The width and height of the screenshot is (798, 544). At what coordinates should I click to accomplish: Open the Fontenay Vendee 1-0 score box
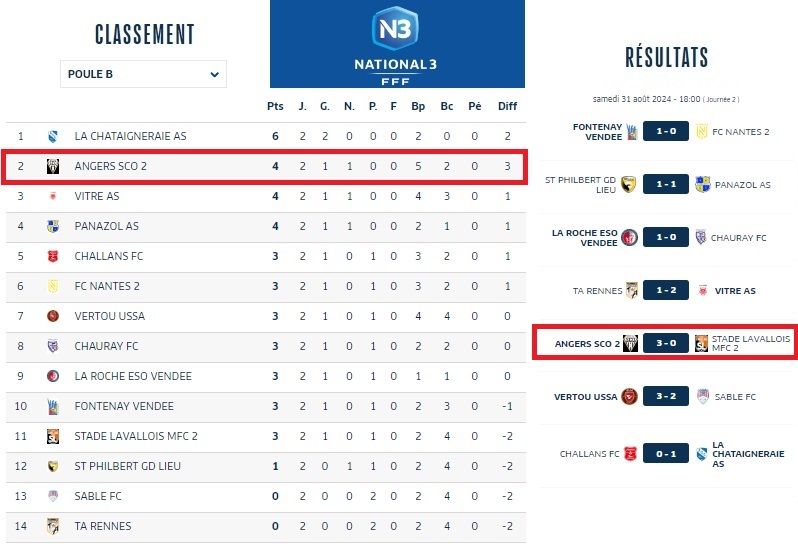666,132
